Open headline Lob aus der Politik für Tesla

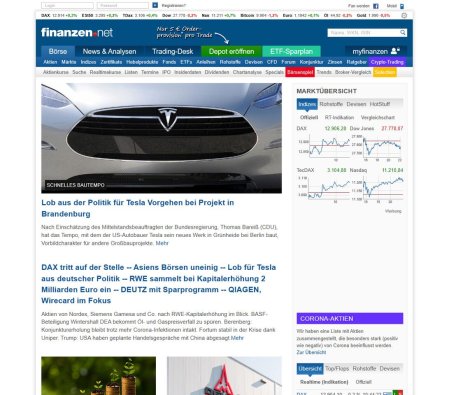tap(137, 208)
